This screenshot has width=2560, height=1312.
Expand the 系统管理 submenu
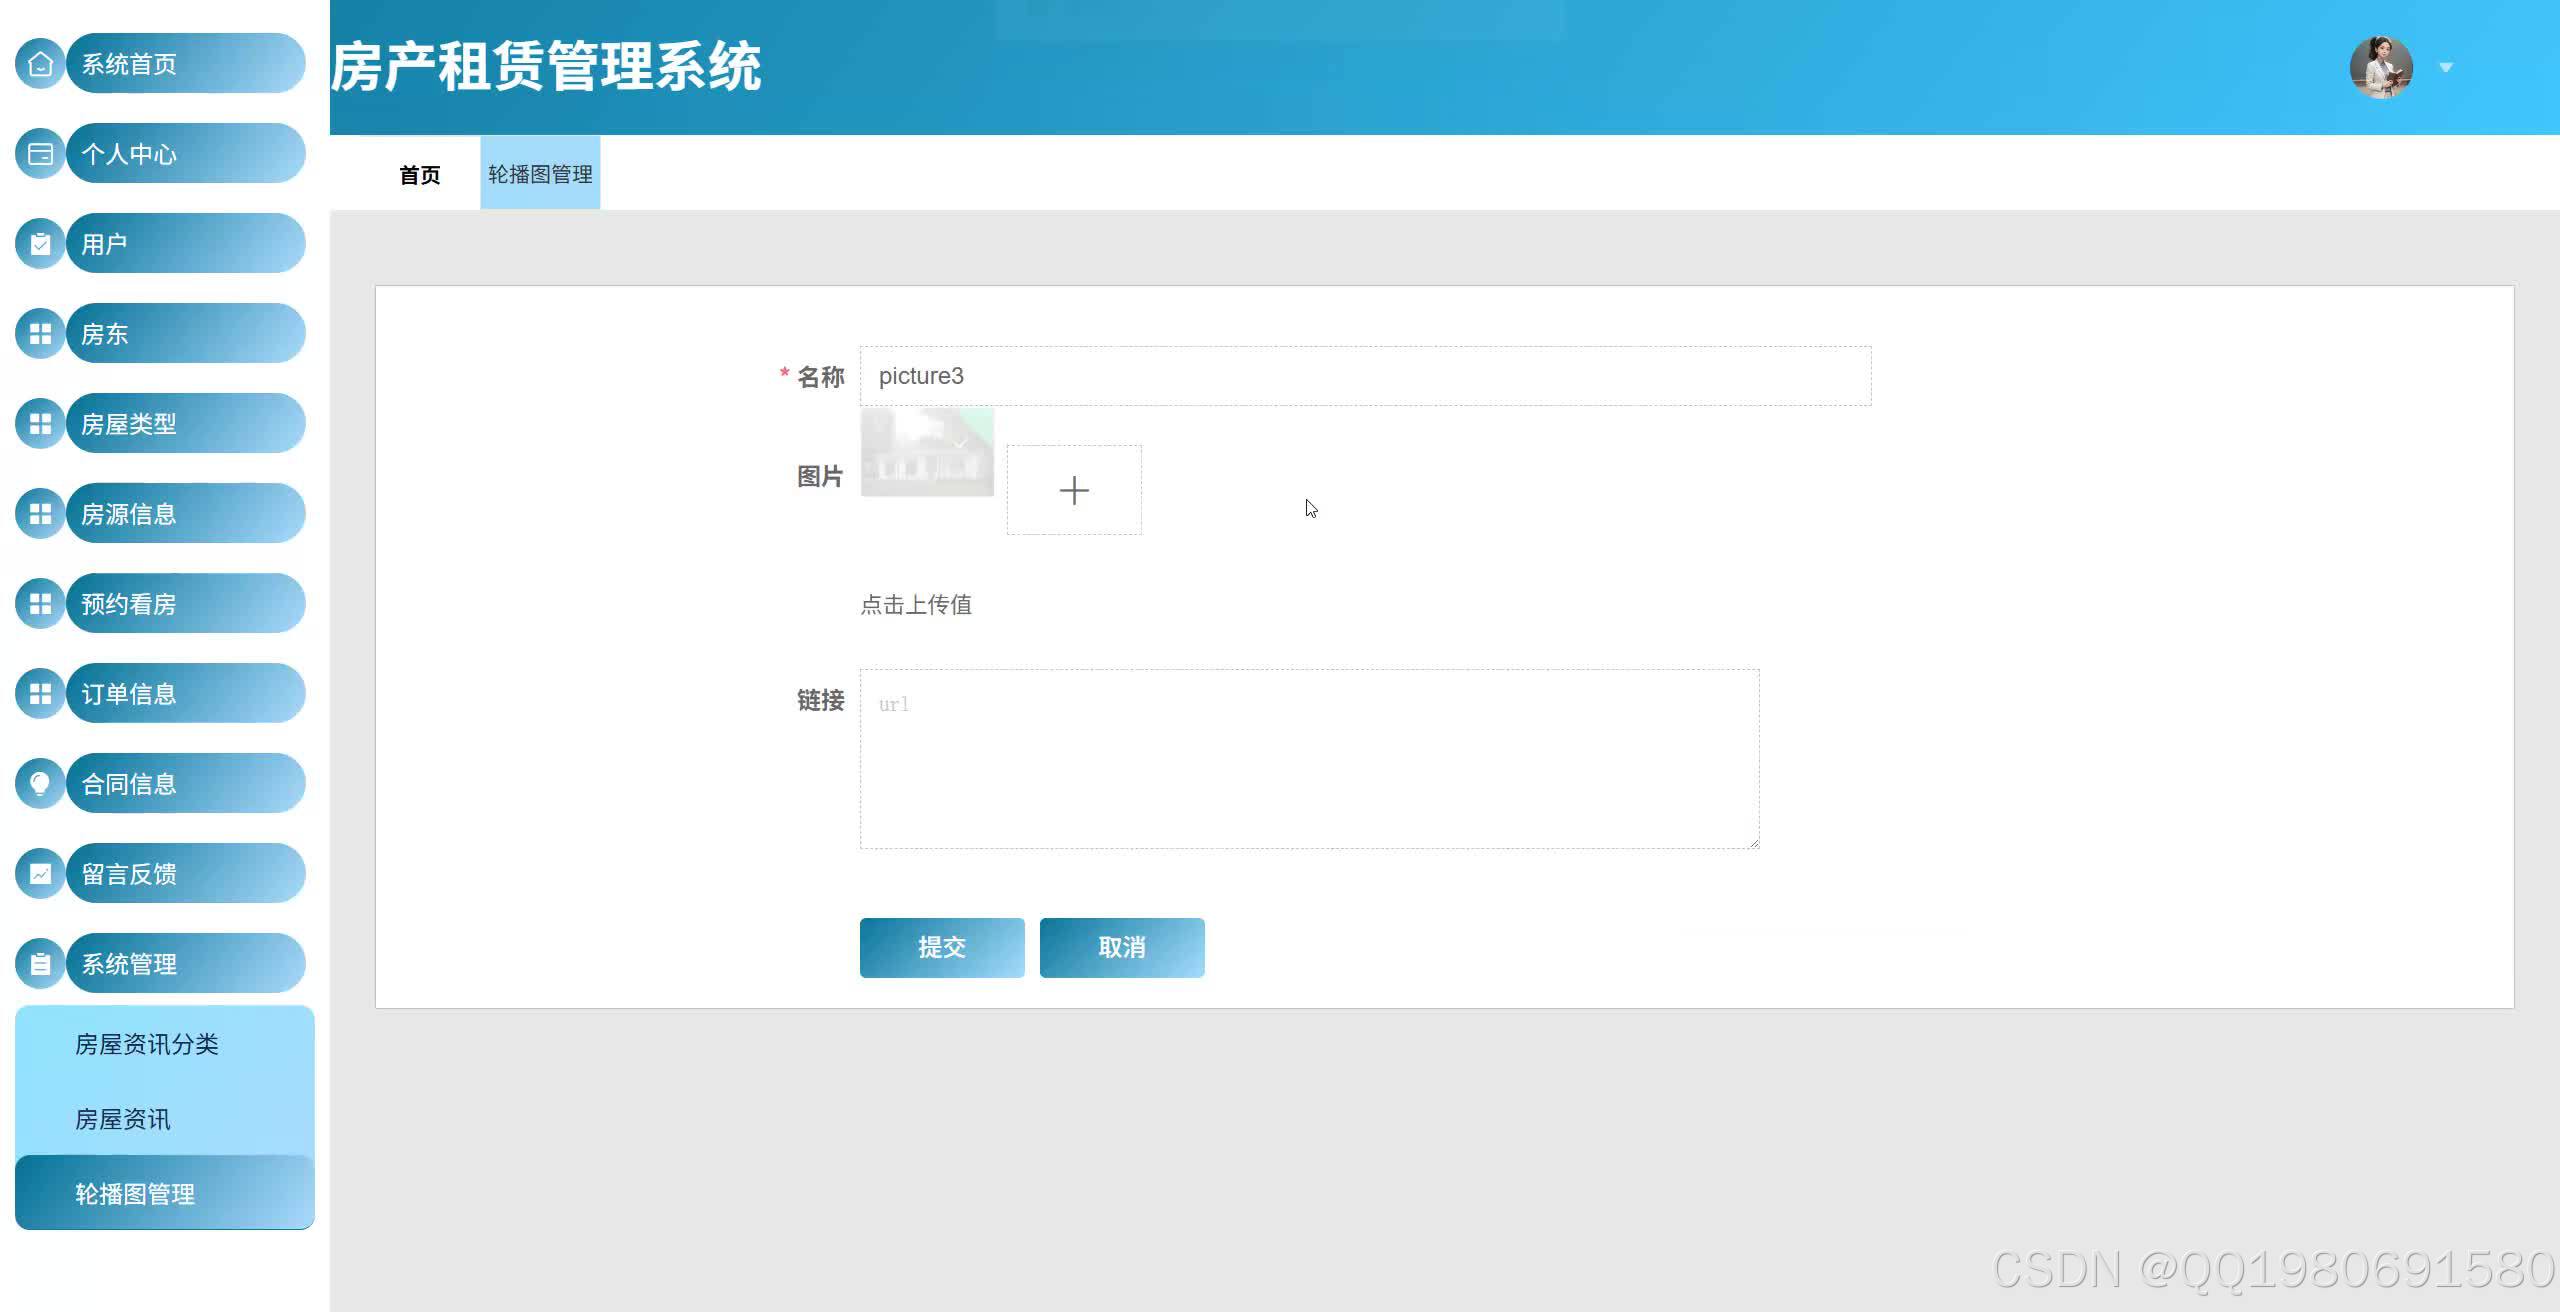point(160,963)
